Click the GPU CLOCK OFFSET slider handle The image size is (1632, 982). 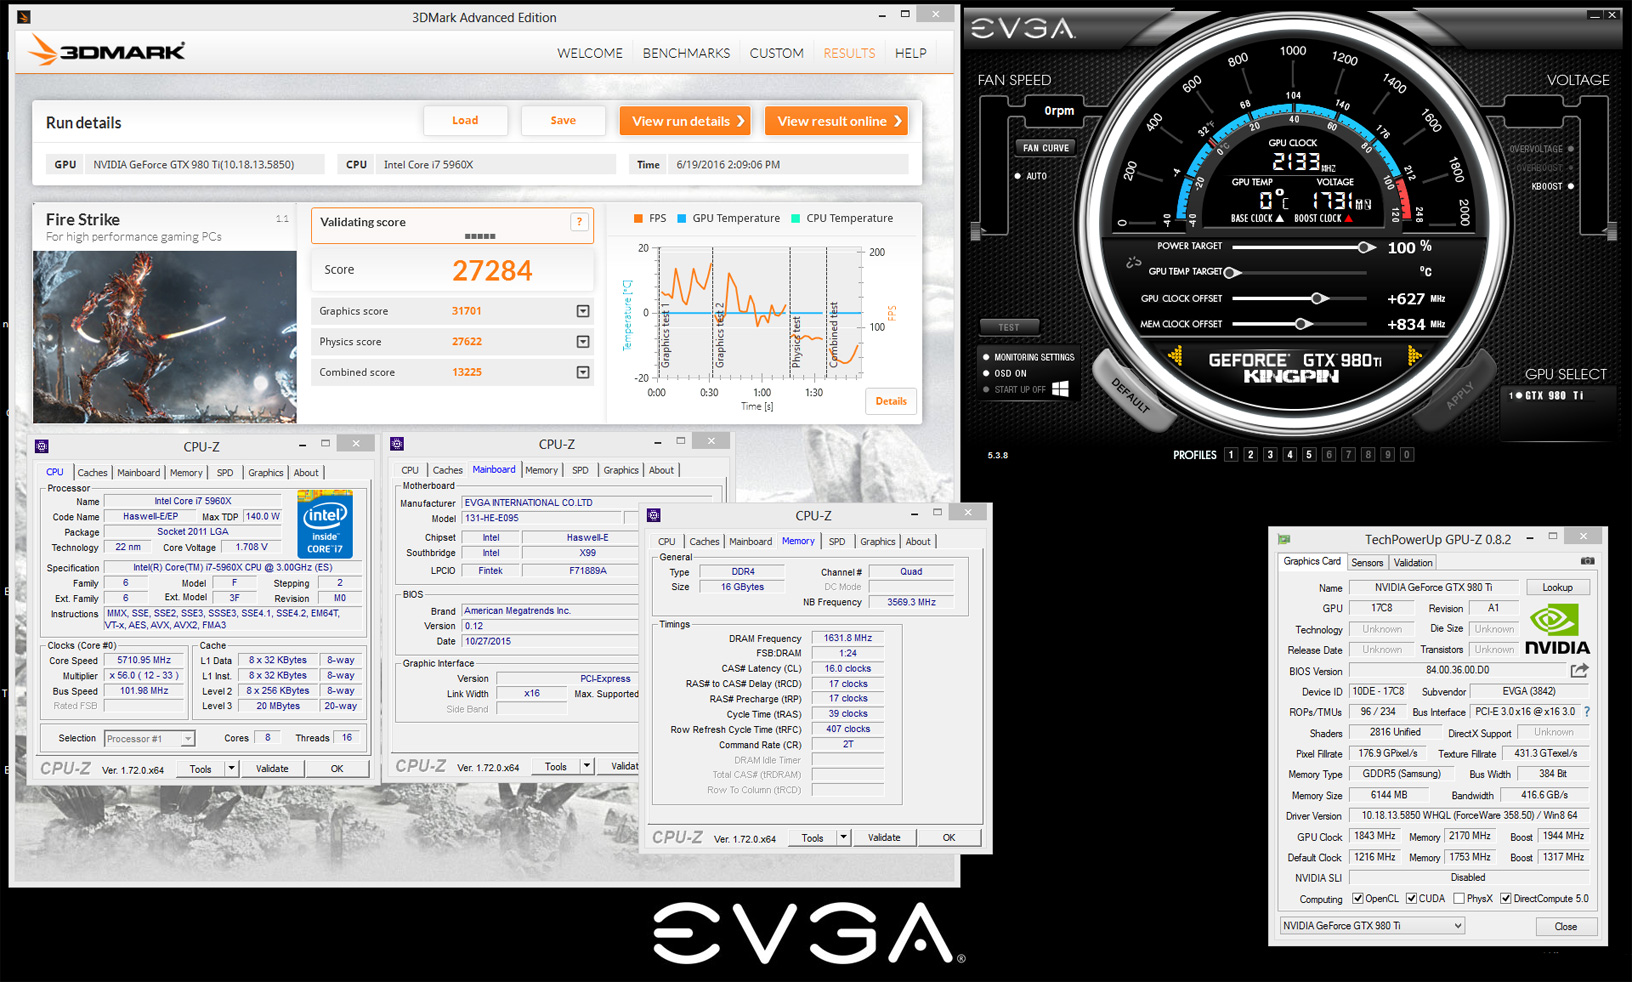1318,298
